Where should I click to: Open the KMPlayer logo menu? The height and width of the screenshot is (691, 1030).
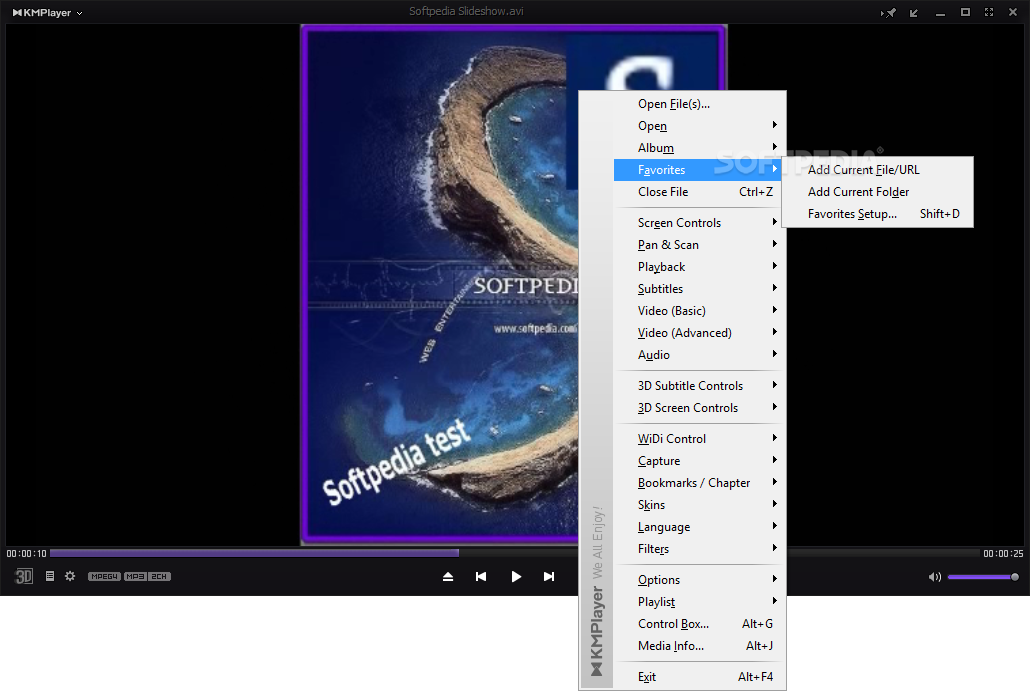coord(47,12)
